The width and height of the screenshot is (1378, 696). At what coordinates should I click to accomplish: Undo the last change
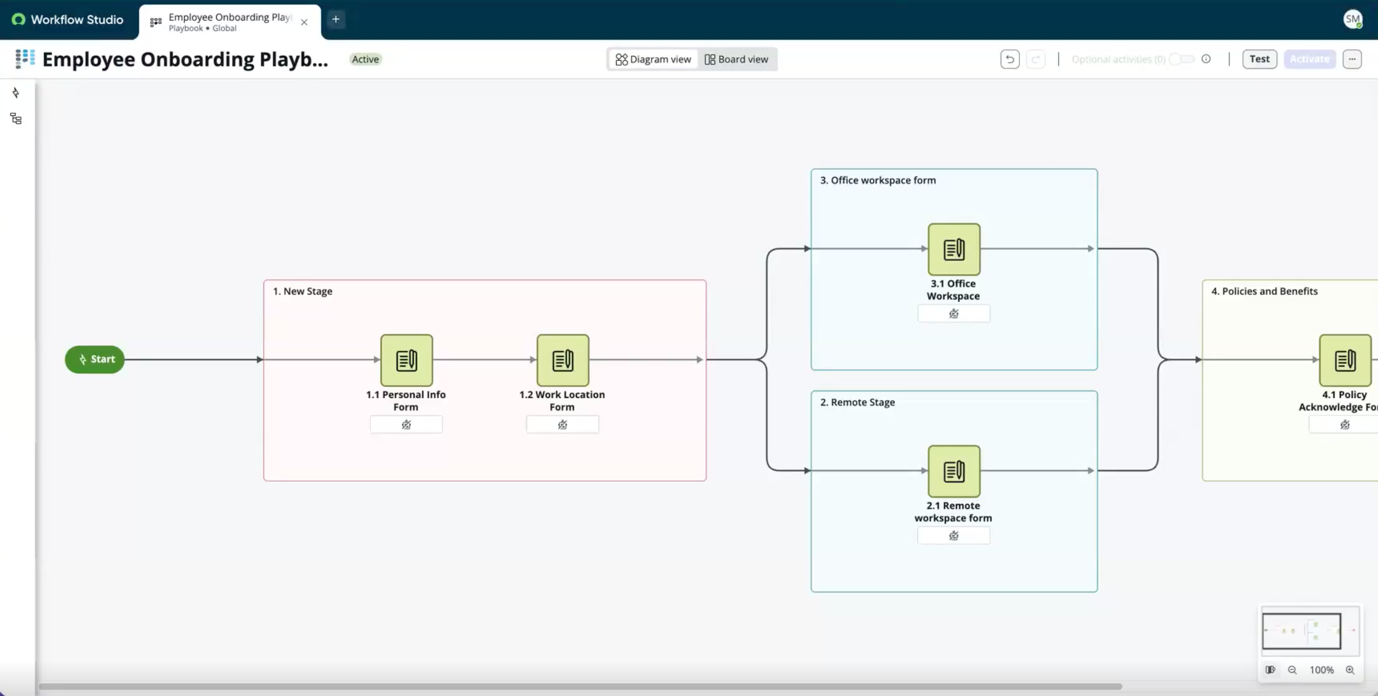[x=1010, y=59]
